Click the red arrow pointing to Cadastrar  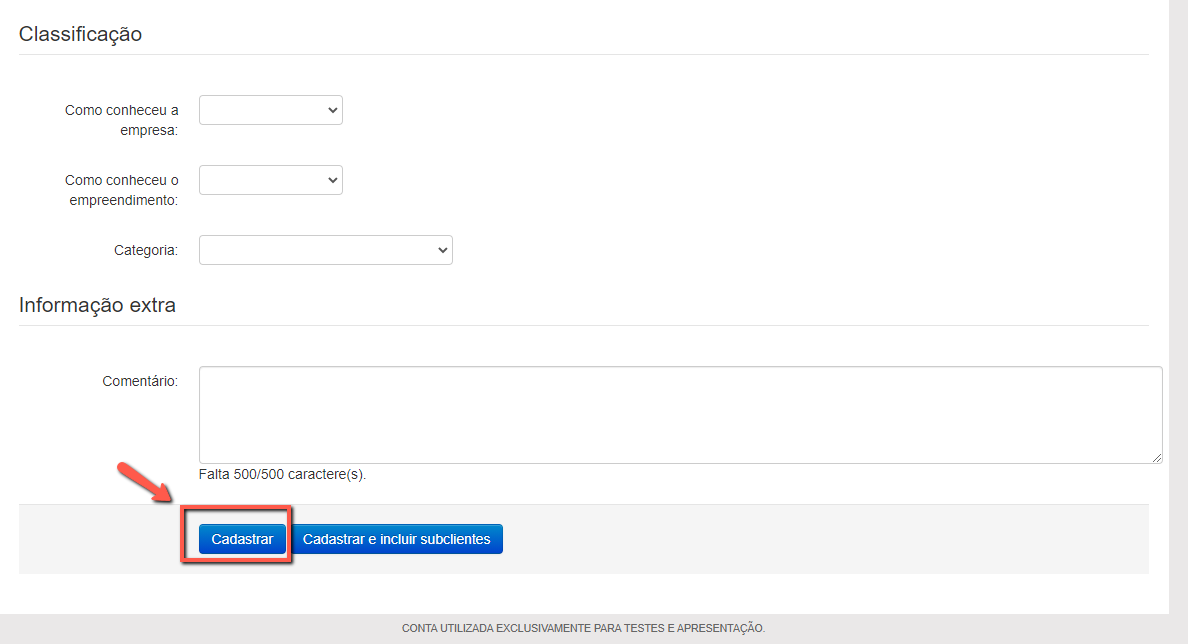pyautogui.click(x=147, y=483)
